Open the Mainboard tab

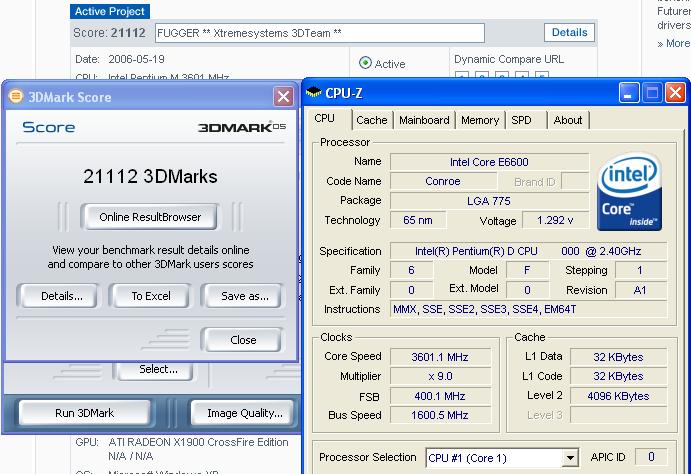[x=424, y=120]
